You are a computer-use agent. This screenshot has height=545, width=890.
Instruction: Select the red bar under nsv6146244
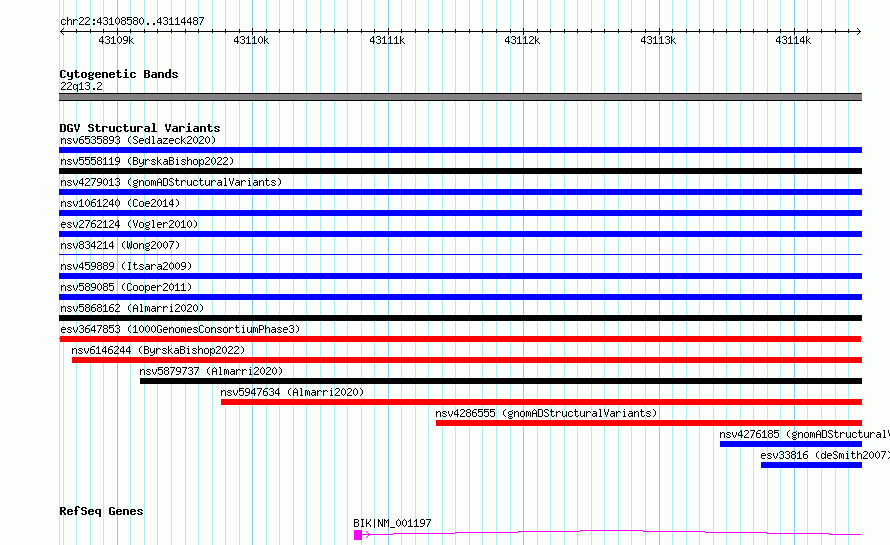(467, 360)
